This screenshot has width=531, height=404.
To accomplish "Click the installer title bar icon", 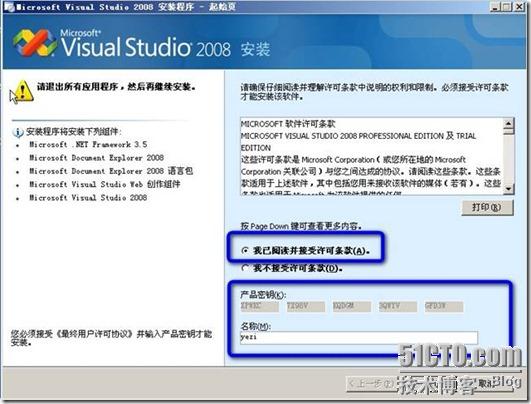I will tap(9, 7).
